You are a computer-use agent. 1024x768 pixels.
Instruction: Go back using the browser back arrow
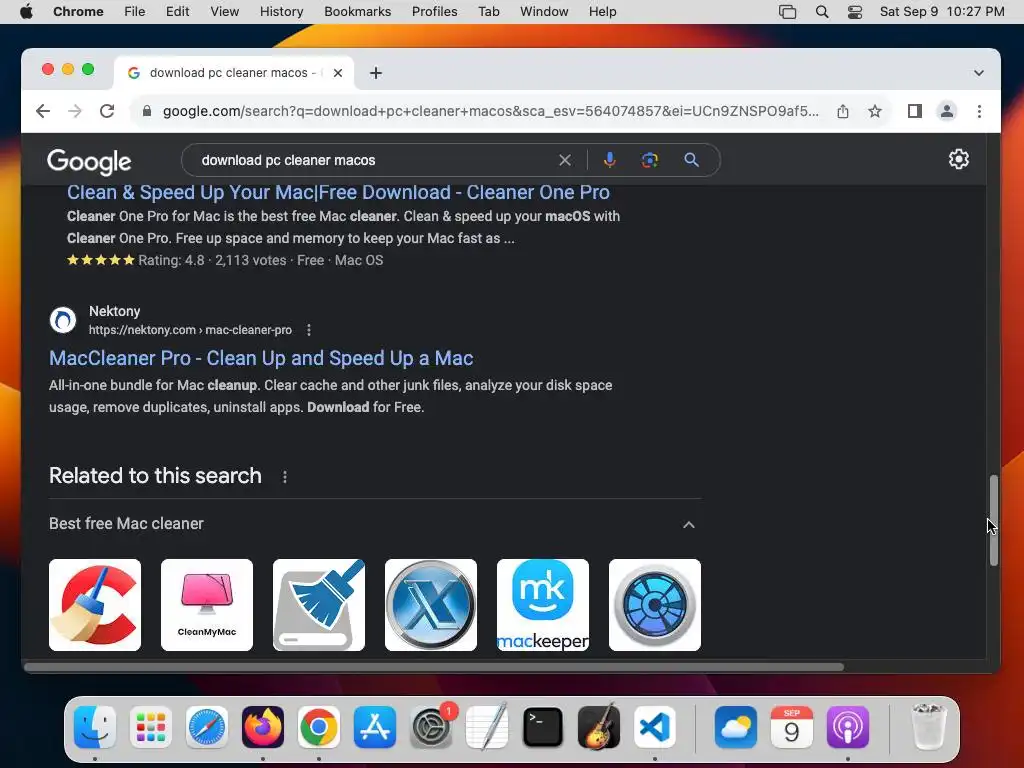pos(43,111)
